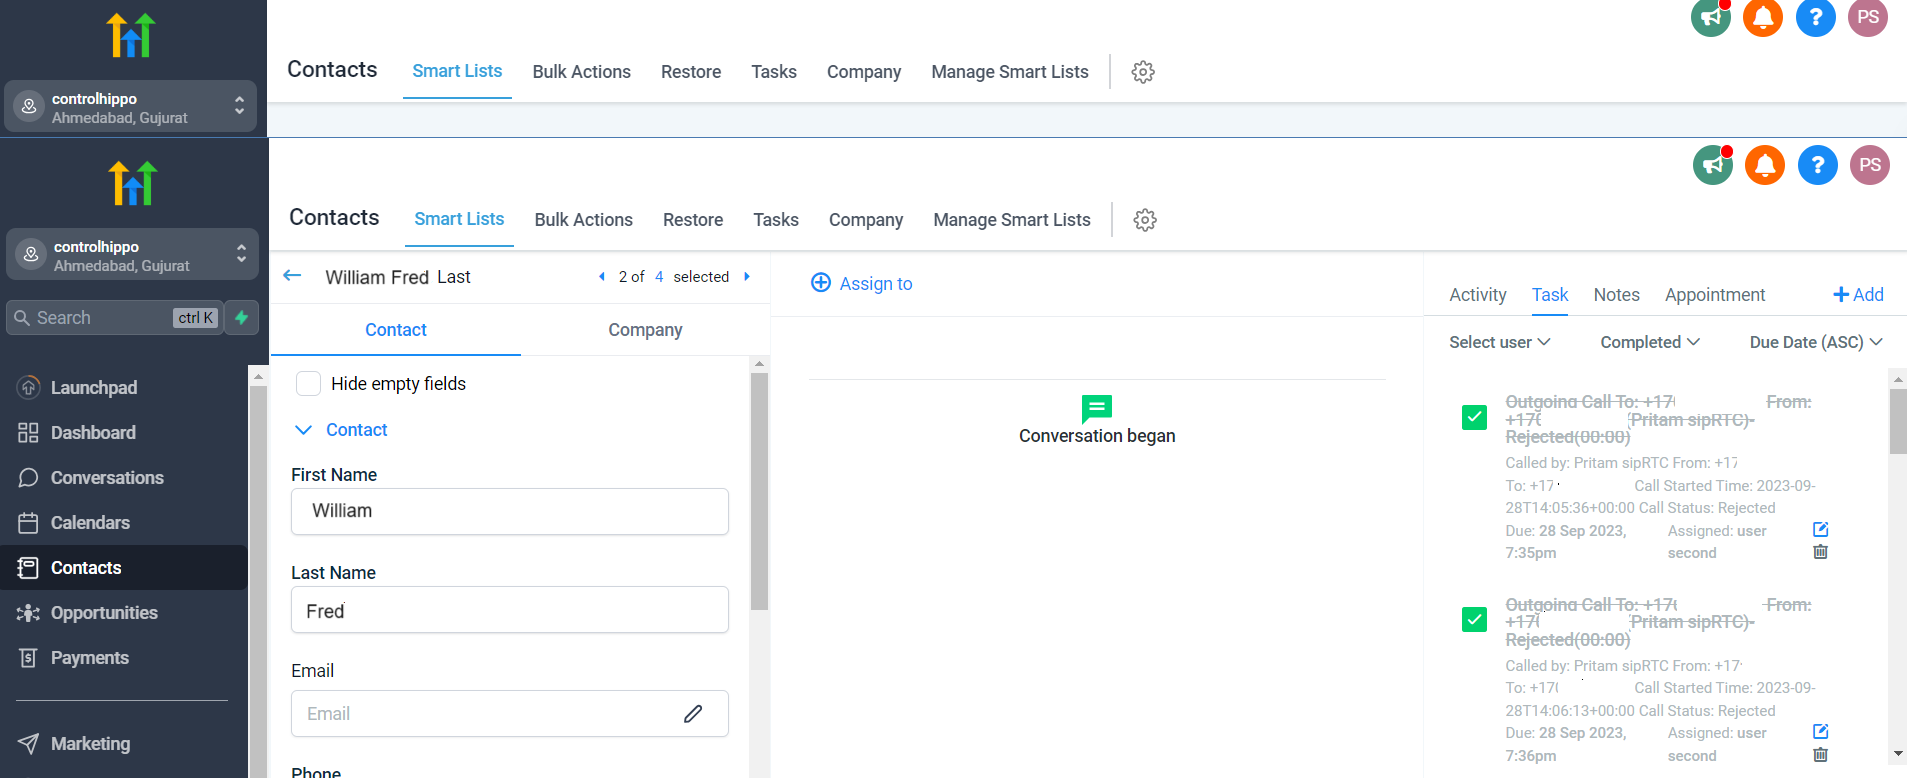This screenshot has height=778, width=1907.
Task: Switch to the Notes tab
Action: [1616, 295]
